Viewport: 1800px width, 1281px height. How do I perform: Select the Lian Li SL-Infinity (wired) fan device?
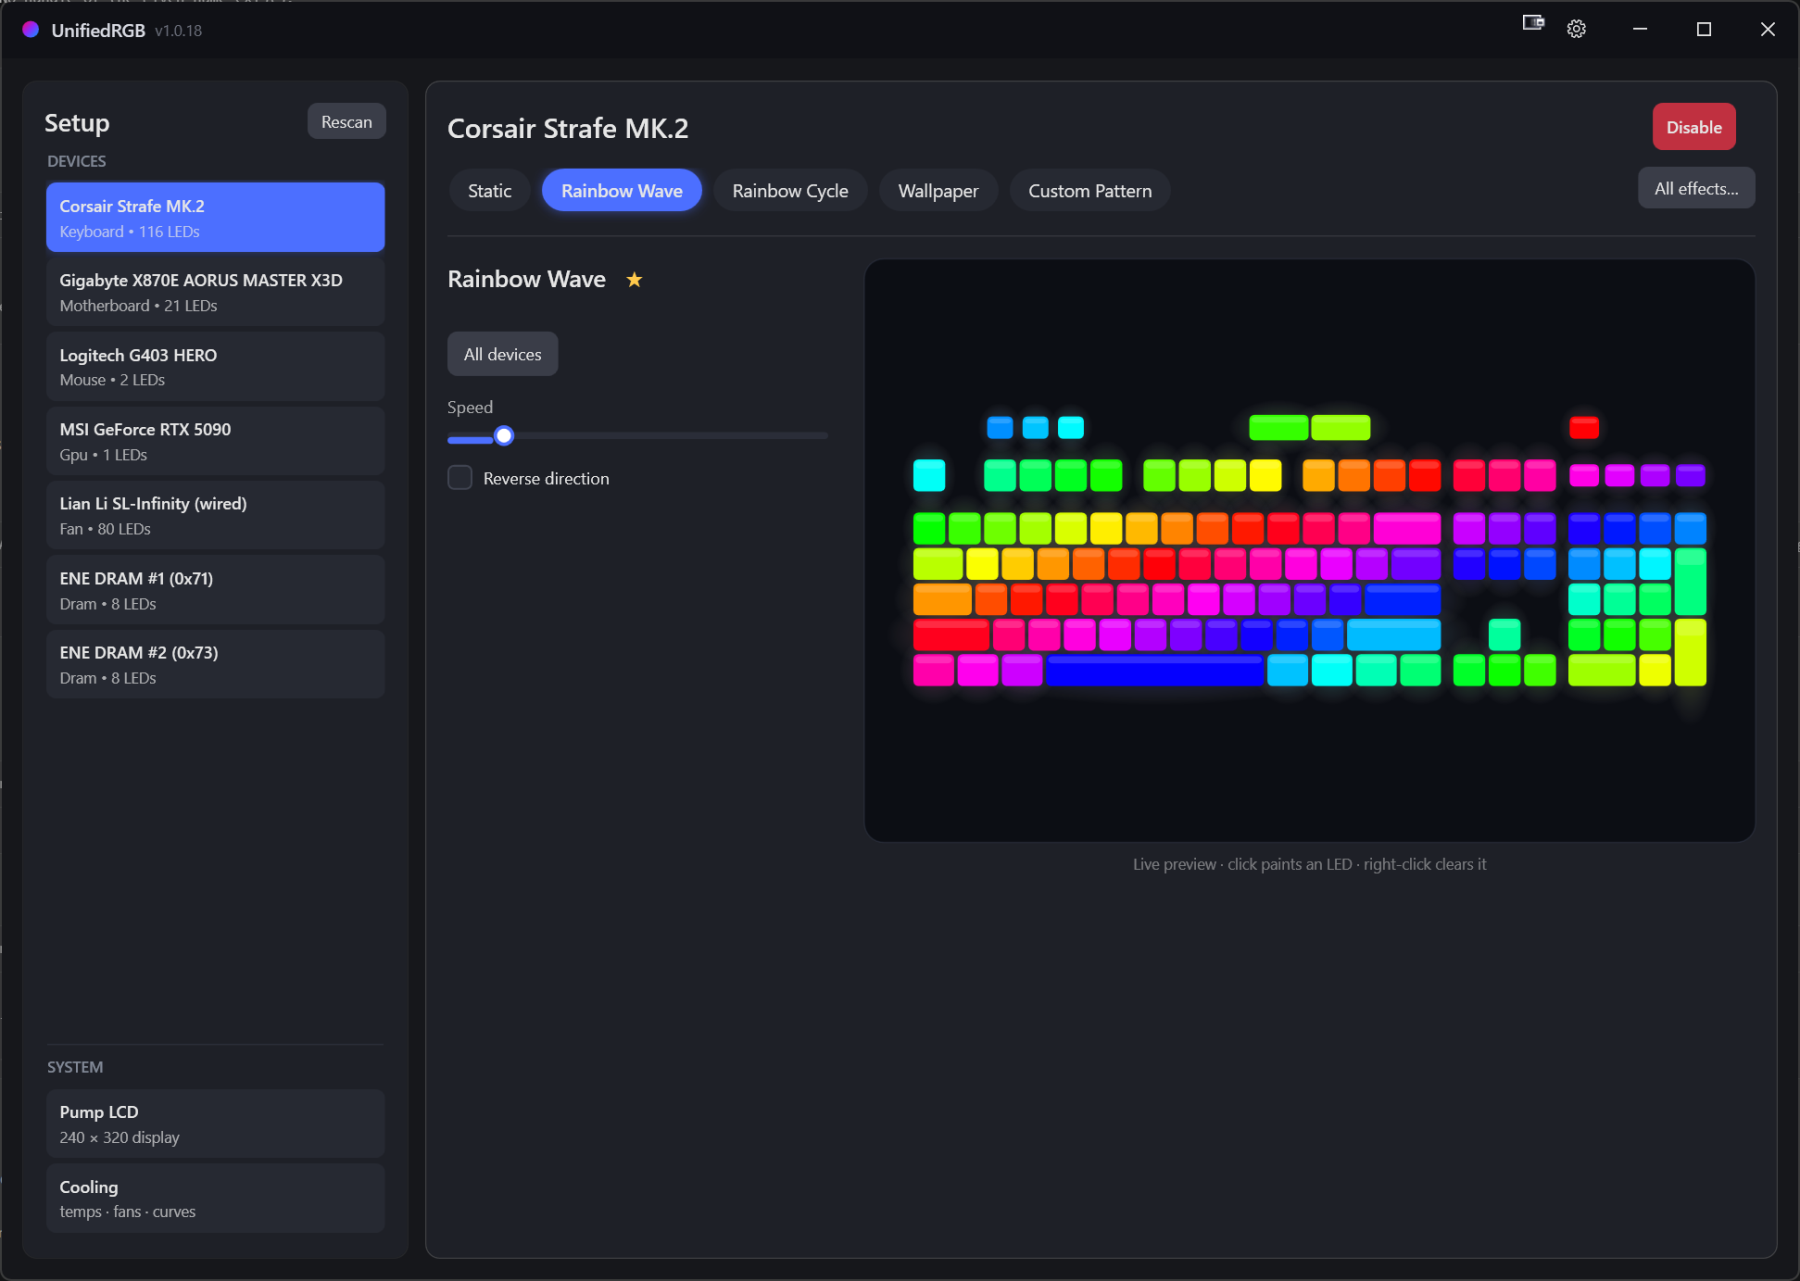coord(215,515)
